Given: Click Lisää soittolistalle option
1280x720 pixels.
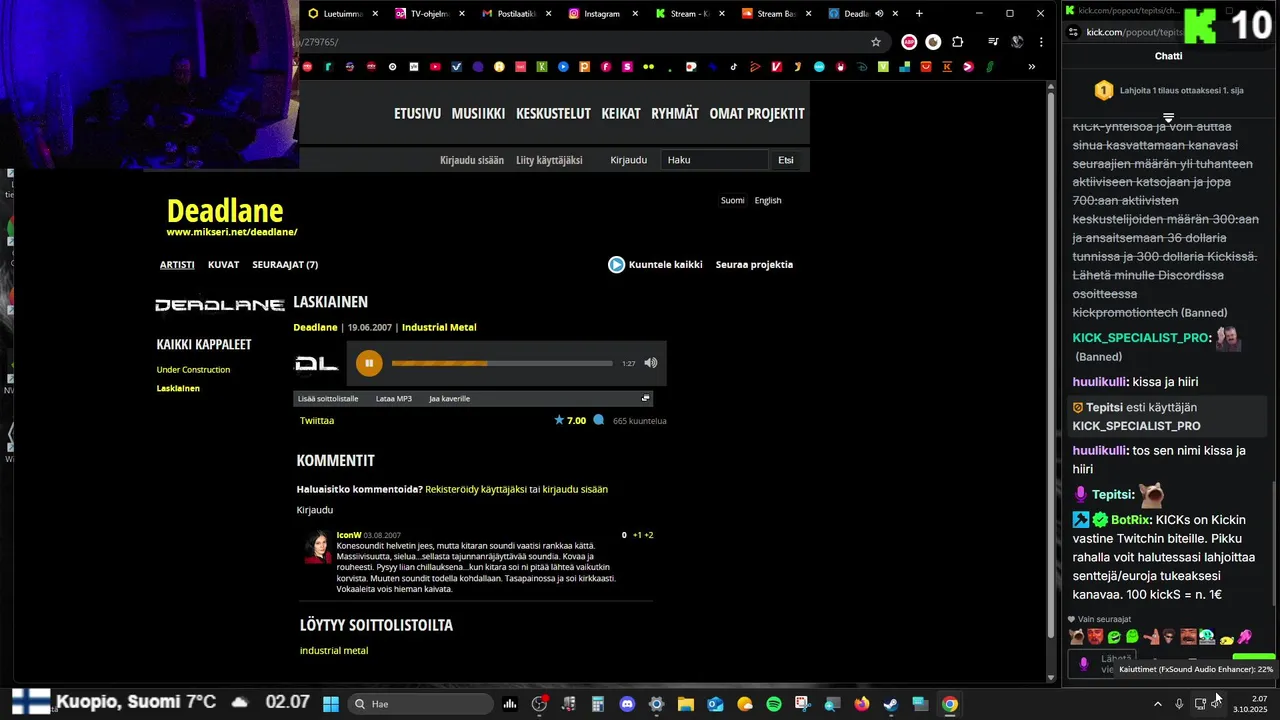Looking at the screenshot, I should tap(328, 398).
